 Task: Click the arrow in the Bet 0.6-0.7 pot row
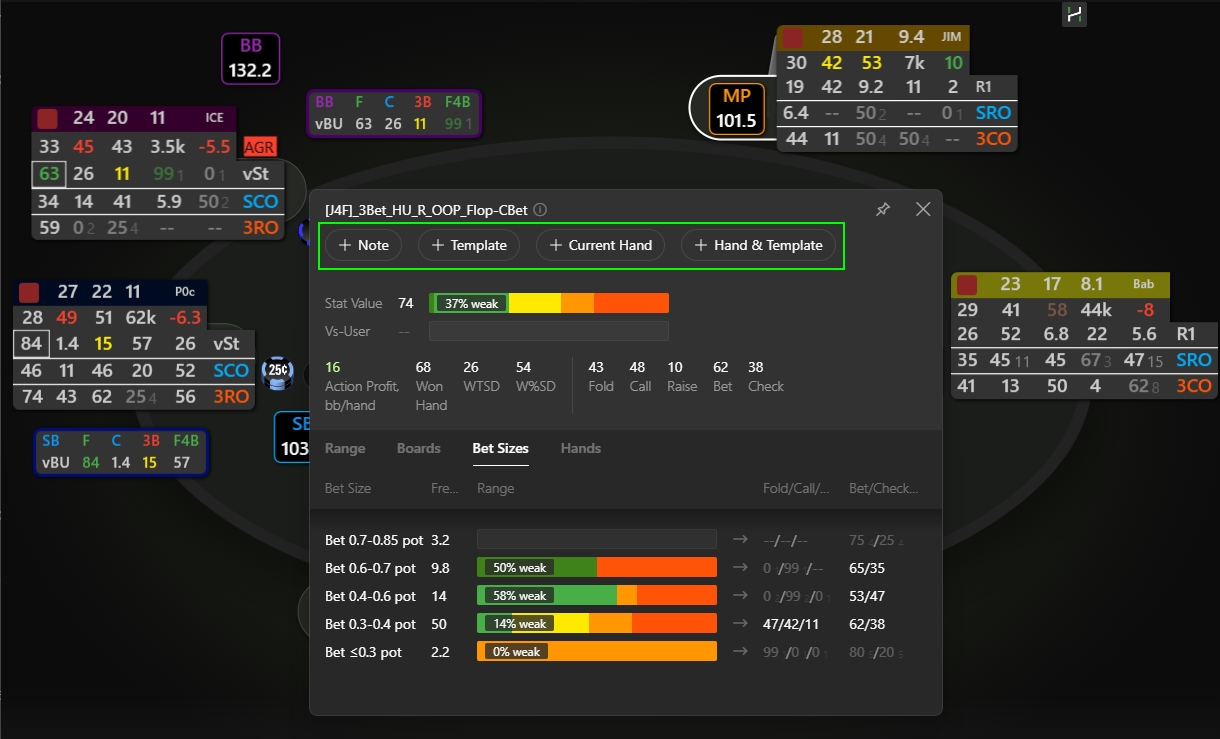pyautogui.click(x=740, y=568)
